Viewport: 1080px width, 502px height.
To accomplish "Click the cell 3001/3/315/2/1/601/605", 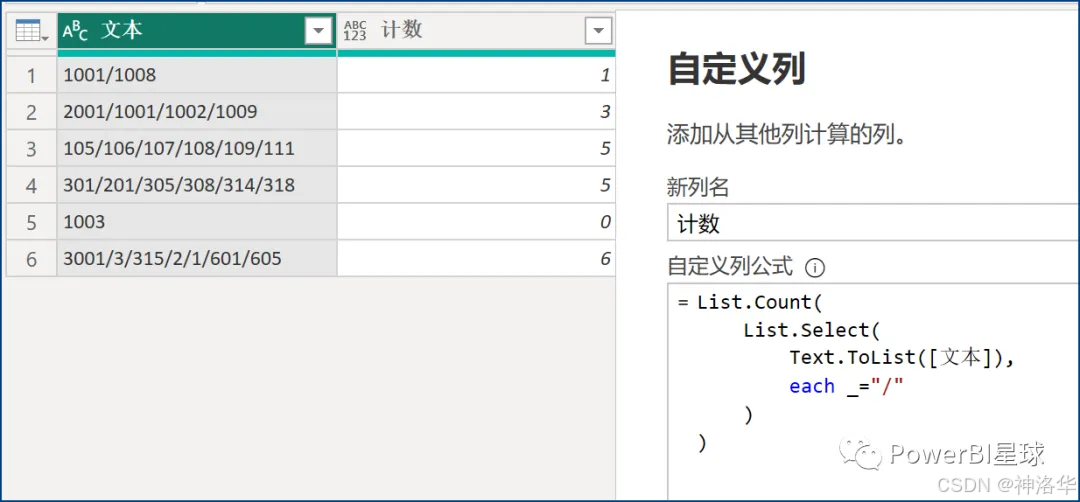I will point(197,259).
